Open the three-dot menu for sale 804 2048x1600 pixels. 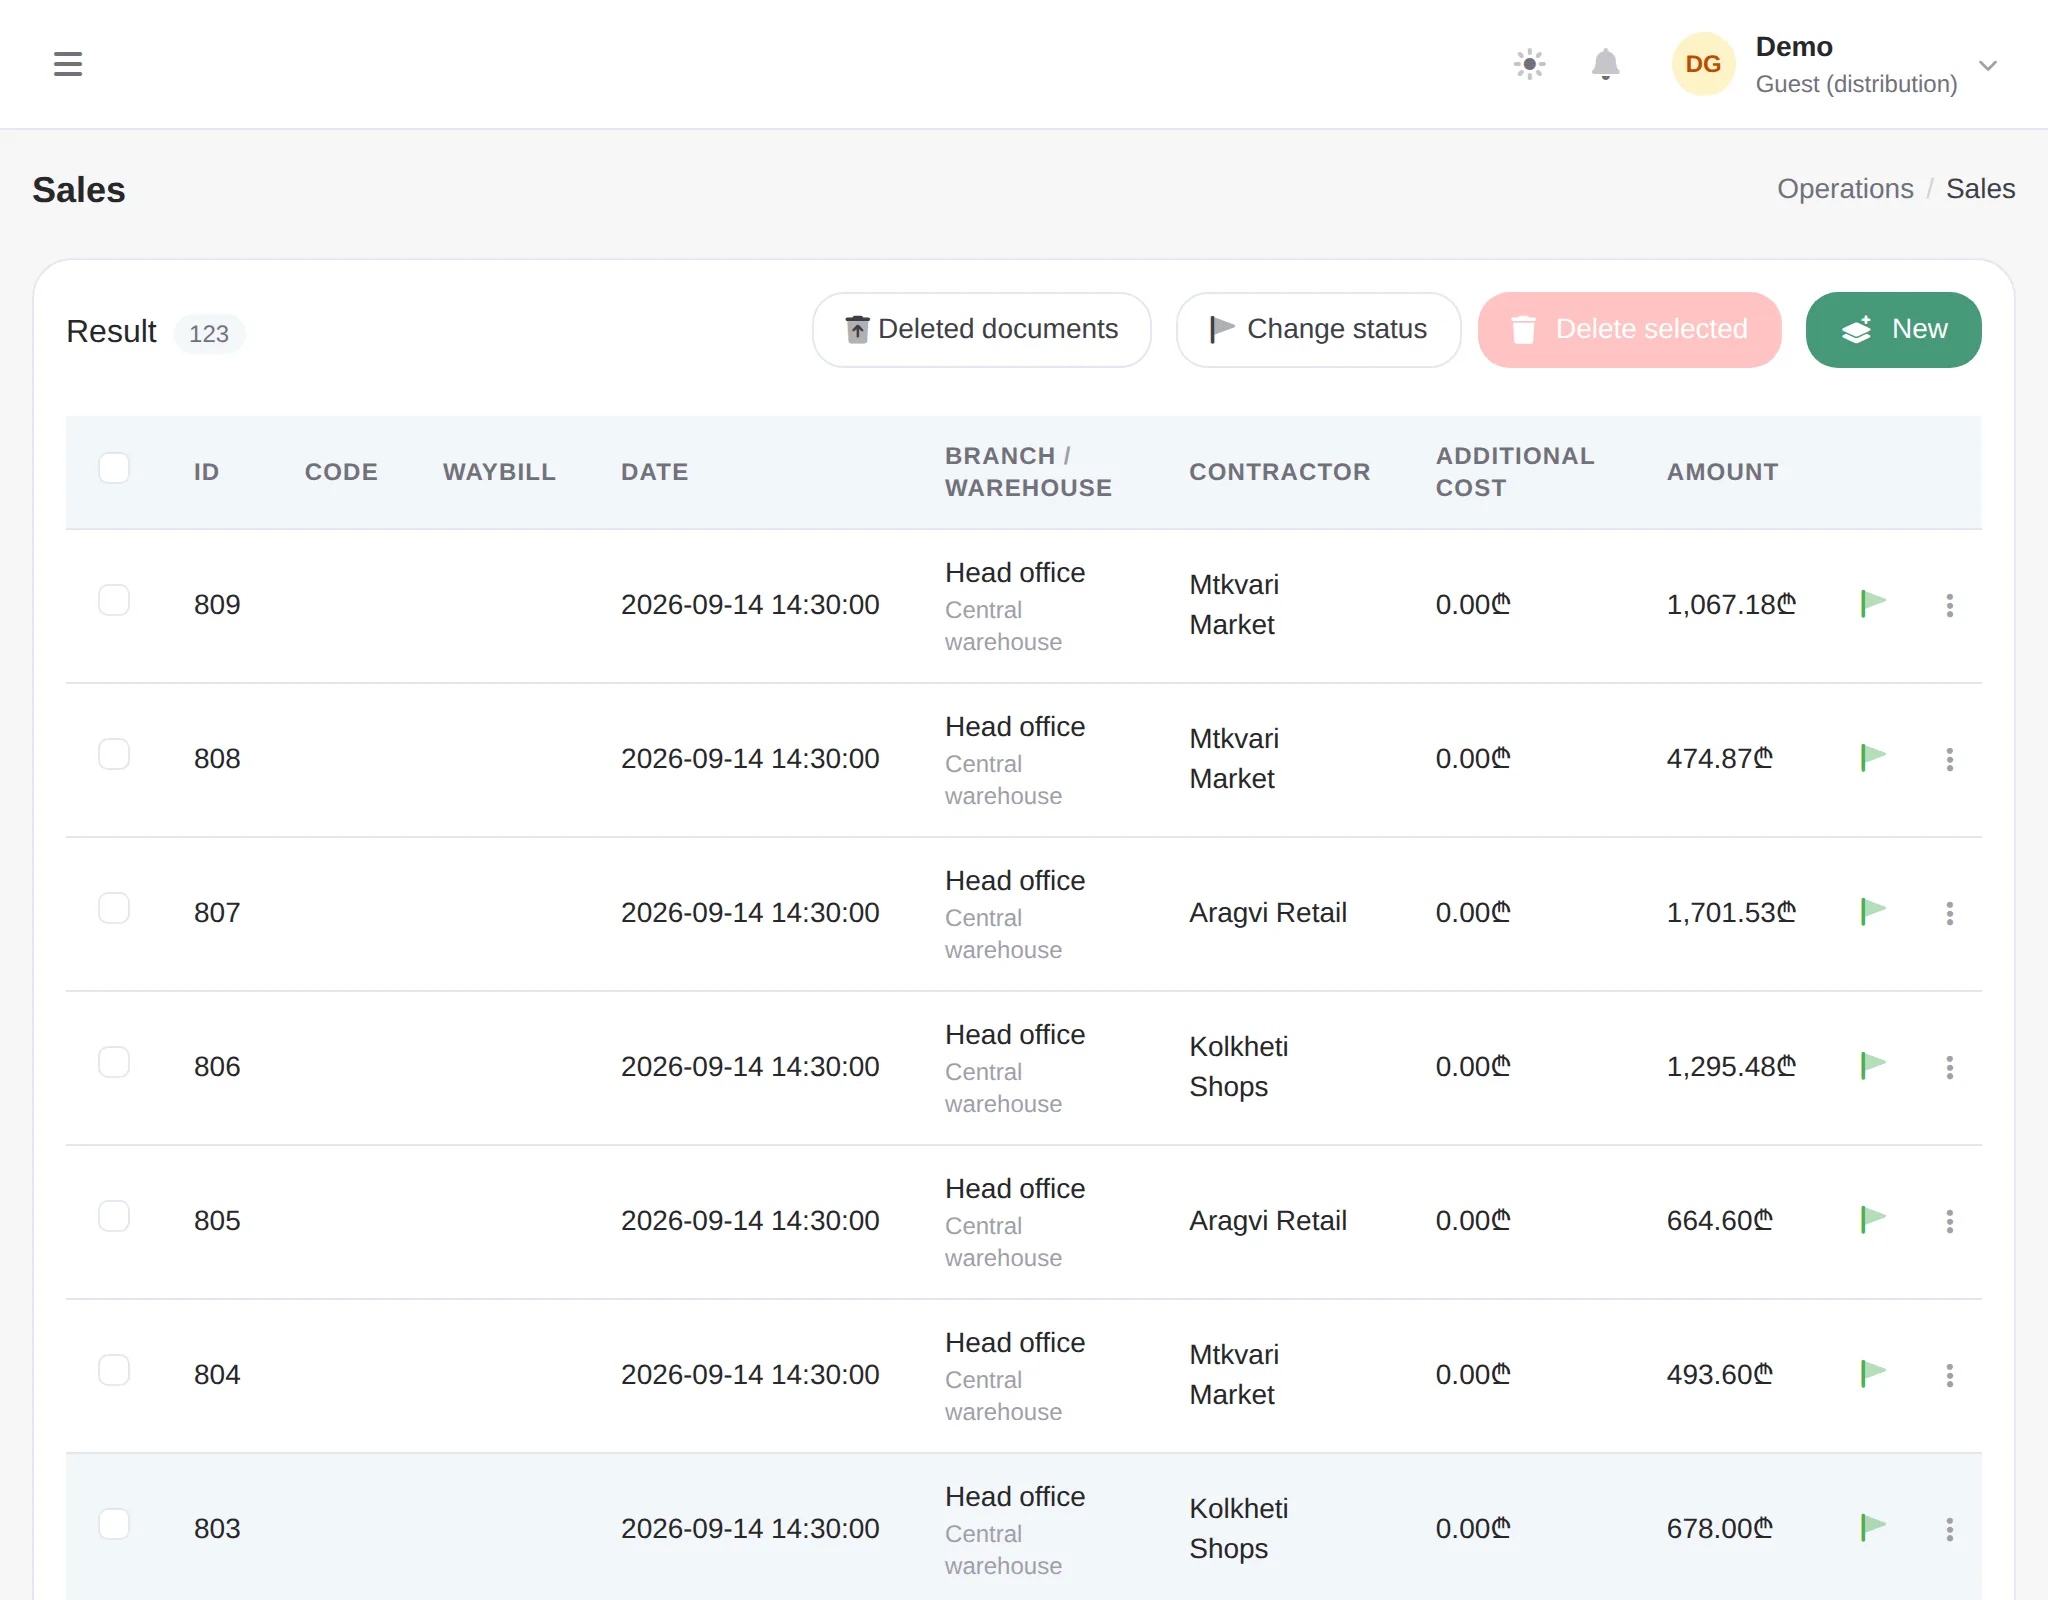pos(1949,1375)
